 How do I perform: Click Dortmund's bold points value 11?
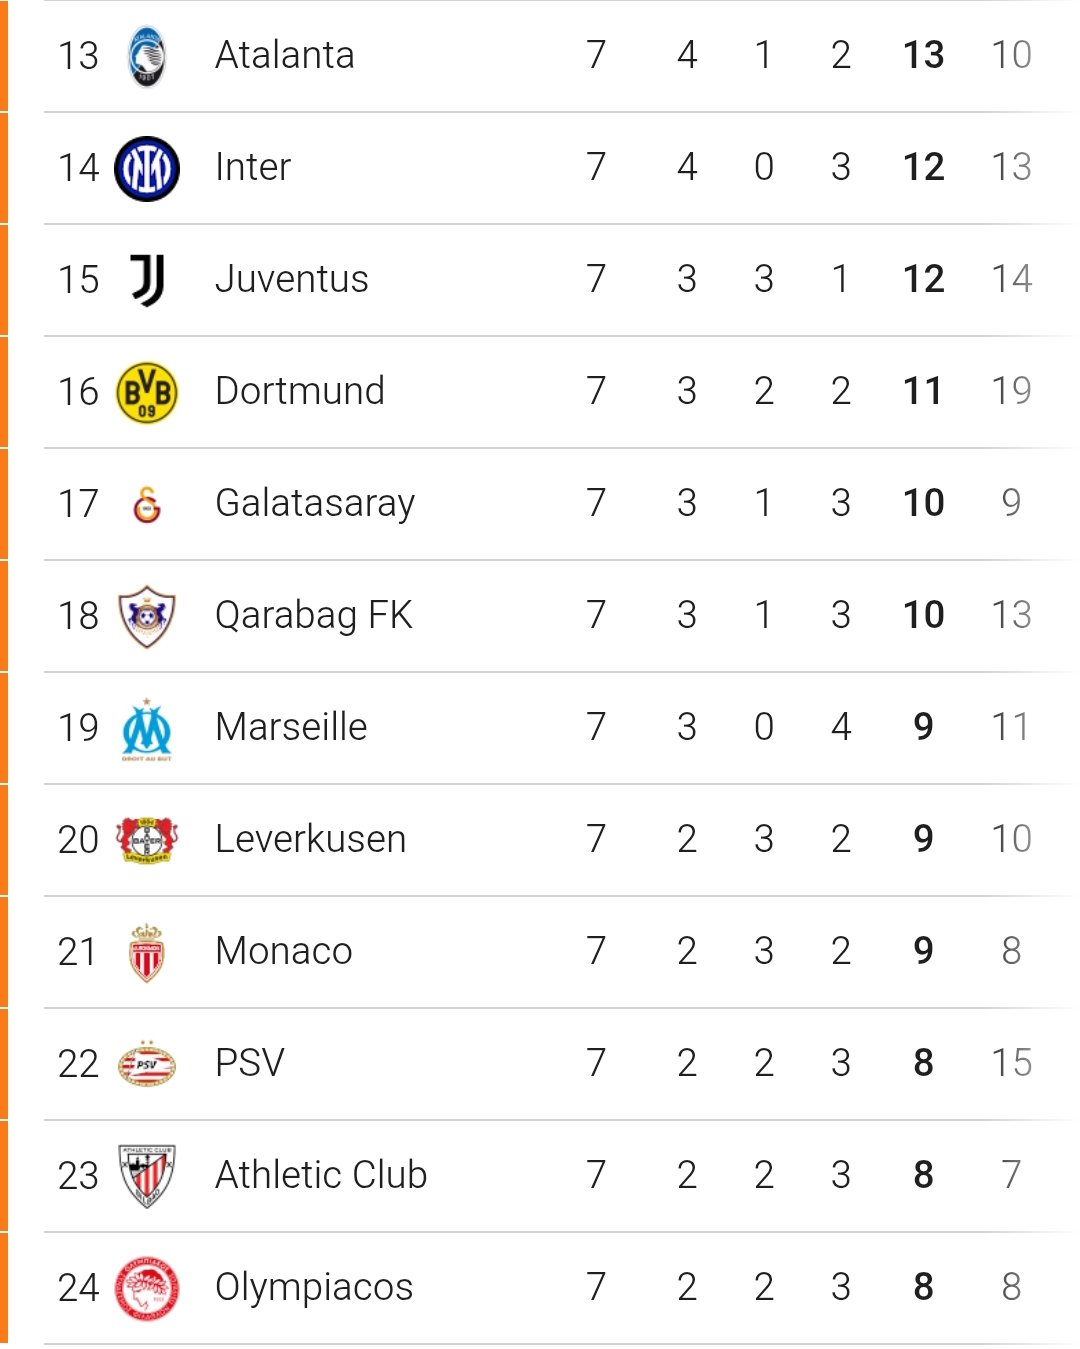pyautogui.click(x=923, y=391)
